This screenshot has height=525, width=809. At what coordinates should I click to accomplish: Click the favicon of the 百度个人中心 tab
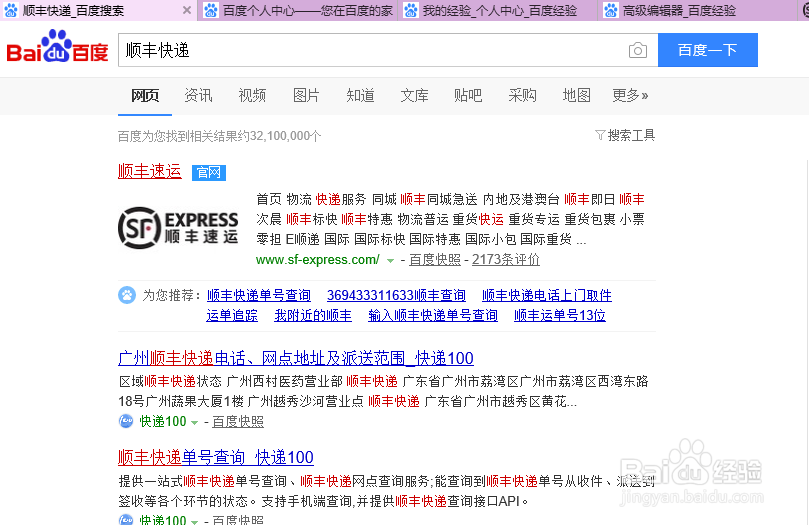coord(211,10)
